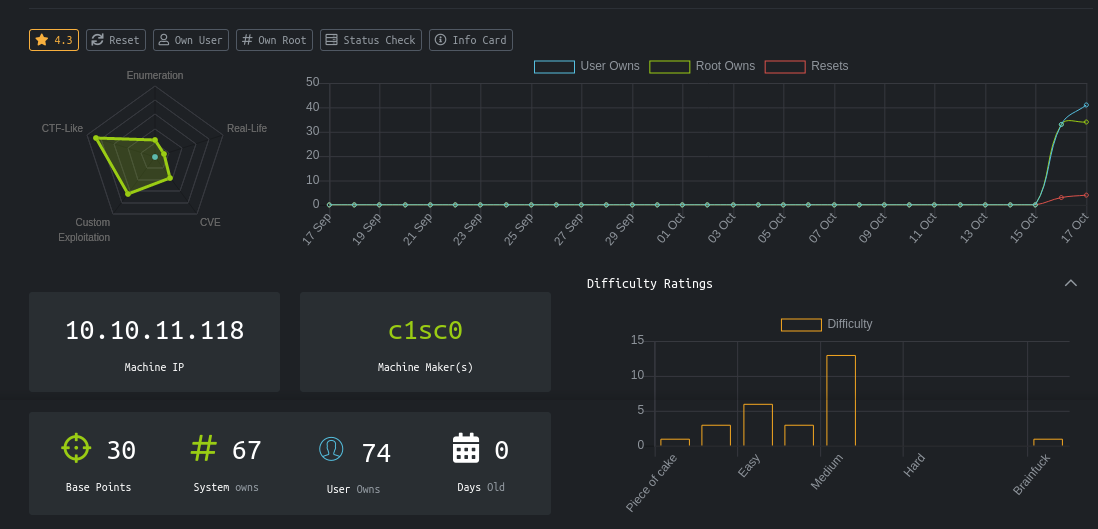Toggle Root Owns series in chart legend
Viewport: 1098px width, 529px height.
(x=702, y=67)
